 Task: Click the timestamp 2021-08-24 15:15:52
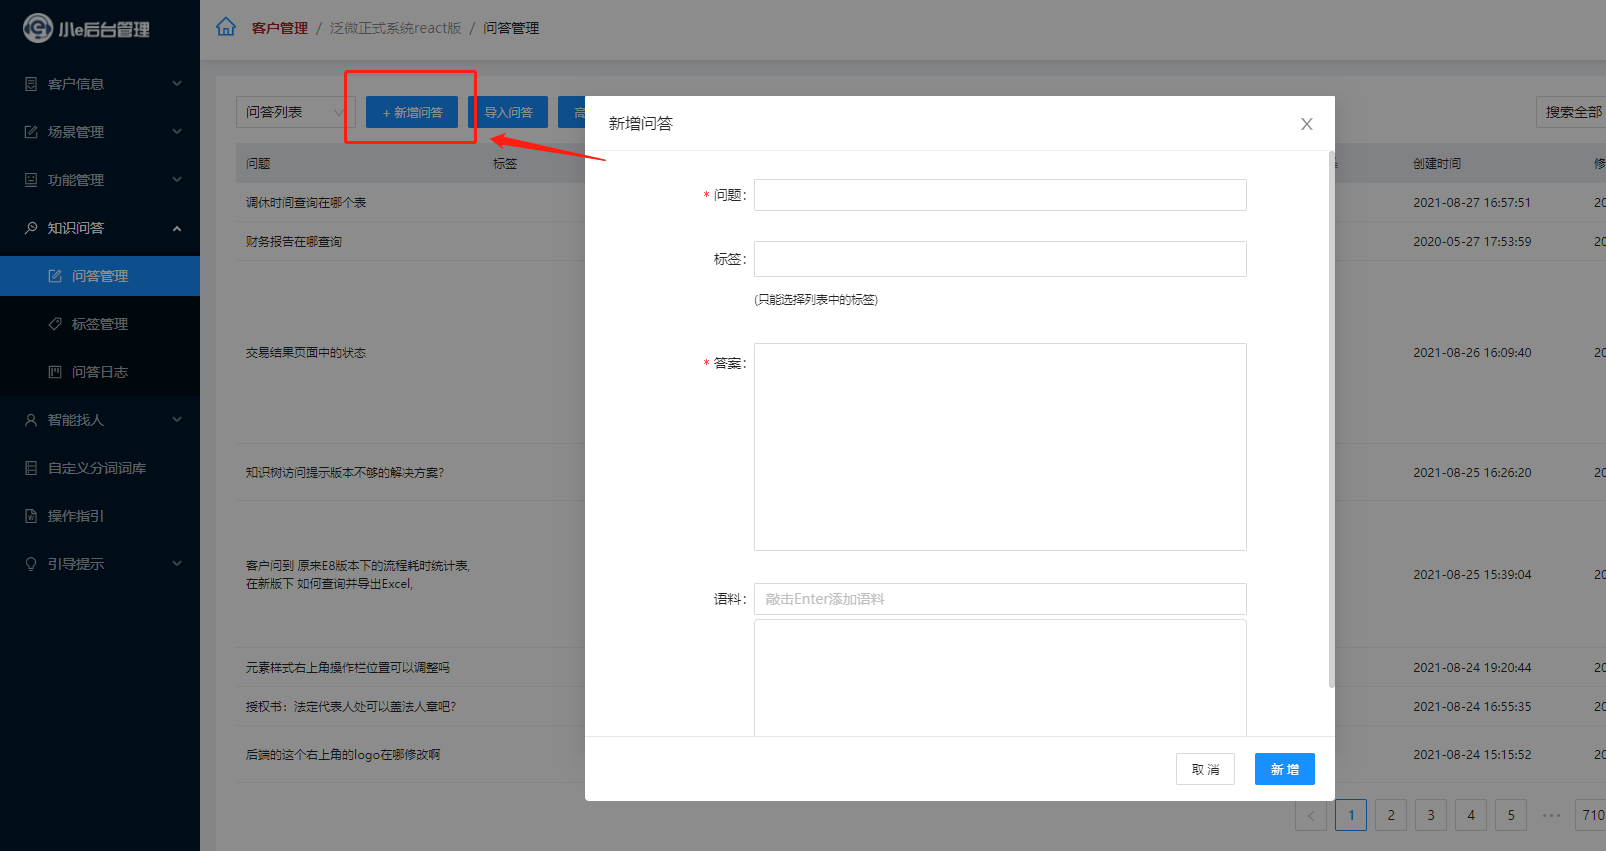pos(1472,754)
